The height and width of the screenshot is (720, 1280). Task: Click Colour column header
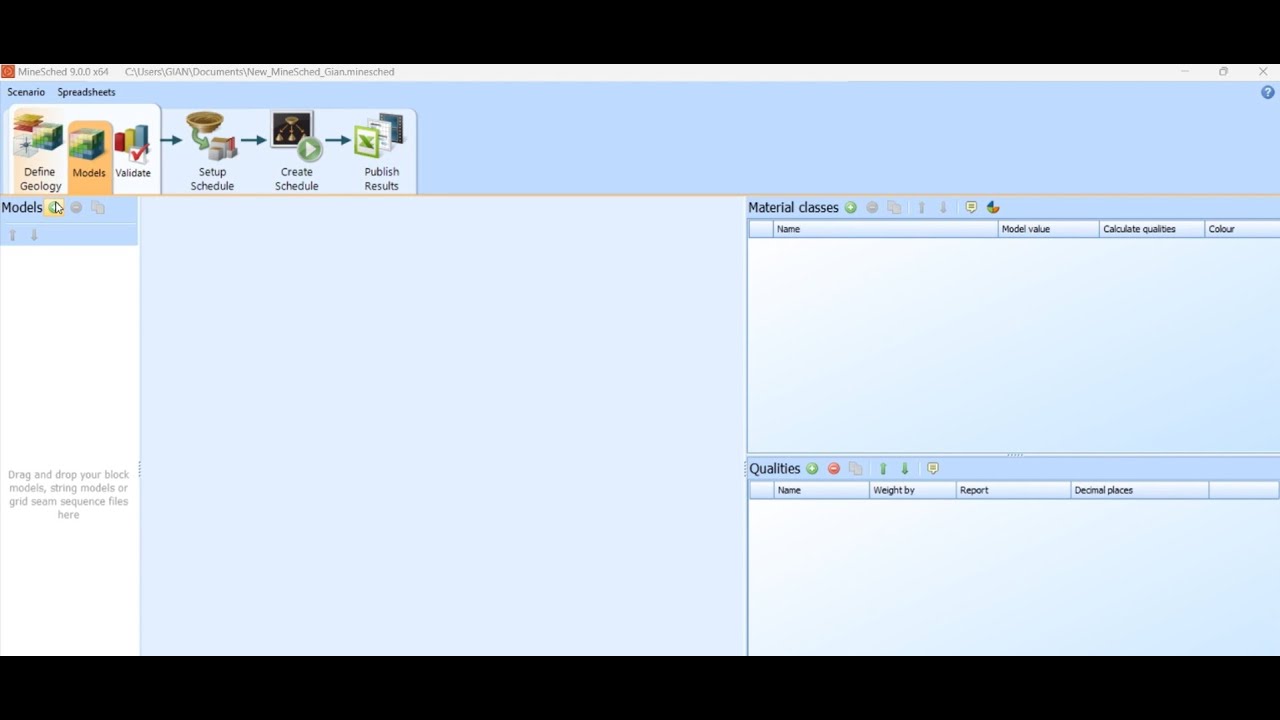1242,229
